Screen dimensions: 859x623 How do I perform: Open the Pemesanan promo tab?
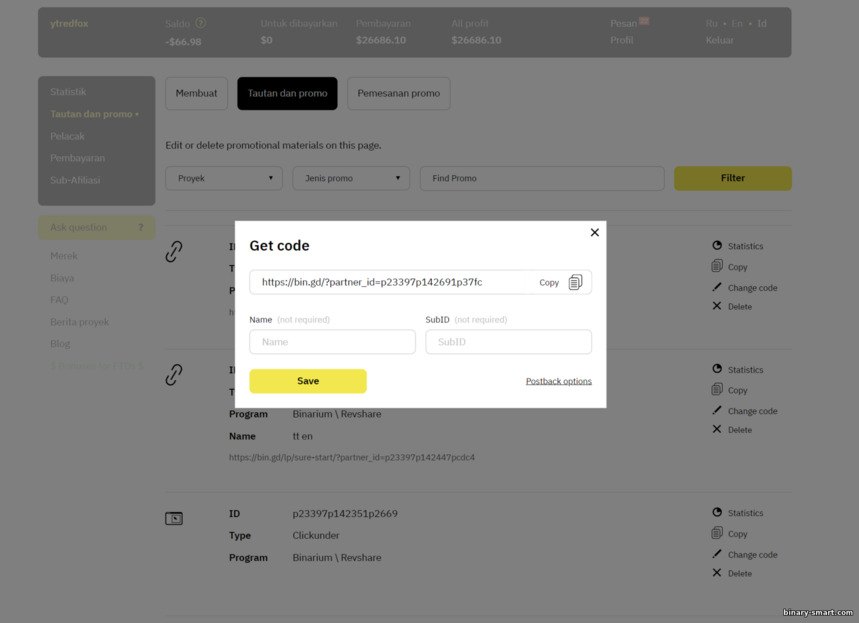[x=398, y=93]
